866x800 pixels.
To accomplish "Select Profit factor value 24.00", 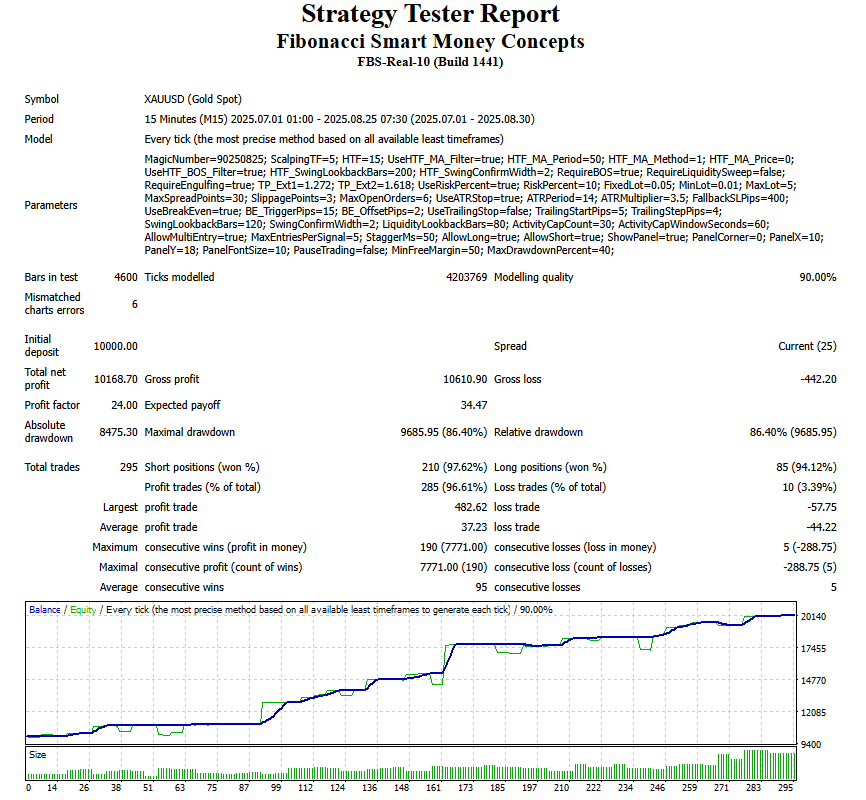I will tap(124, 406).
